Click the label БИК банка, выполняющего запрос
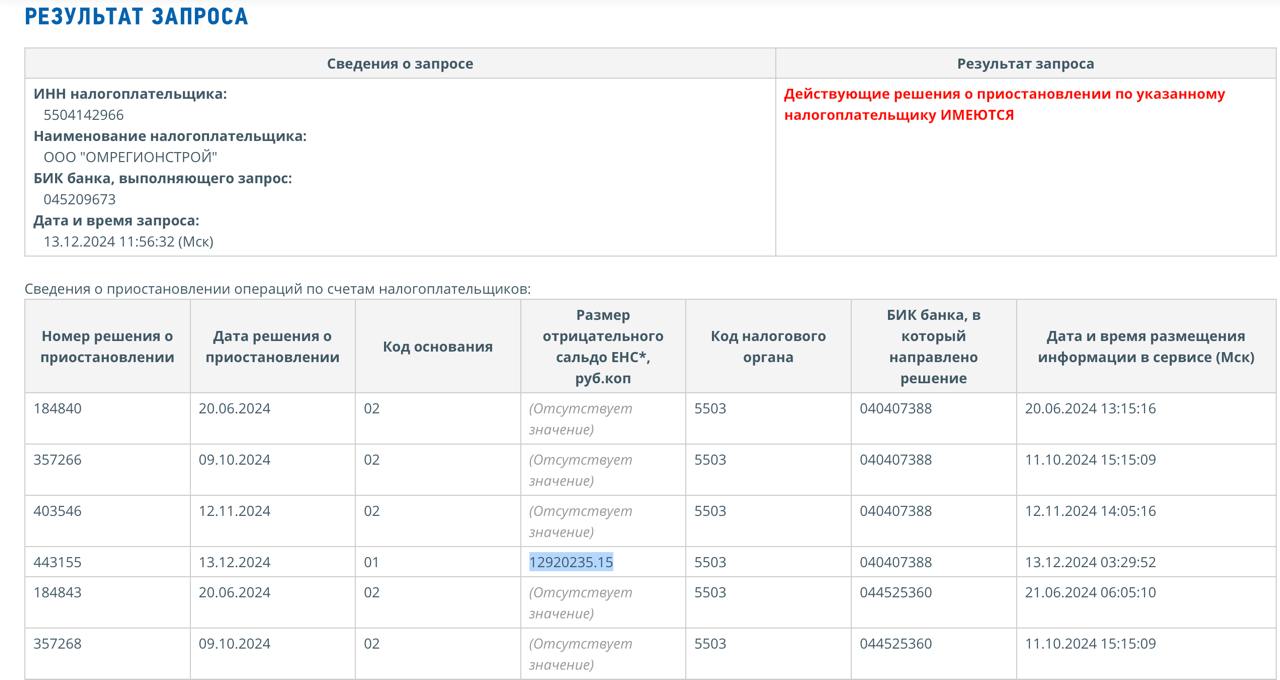This screenshot has height=680, width=1280. click(162, 178)
